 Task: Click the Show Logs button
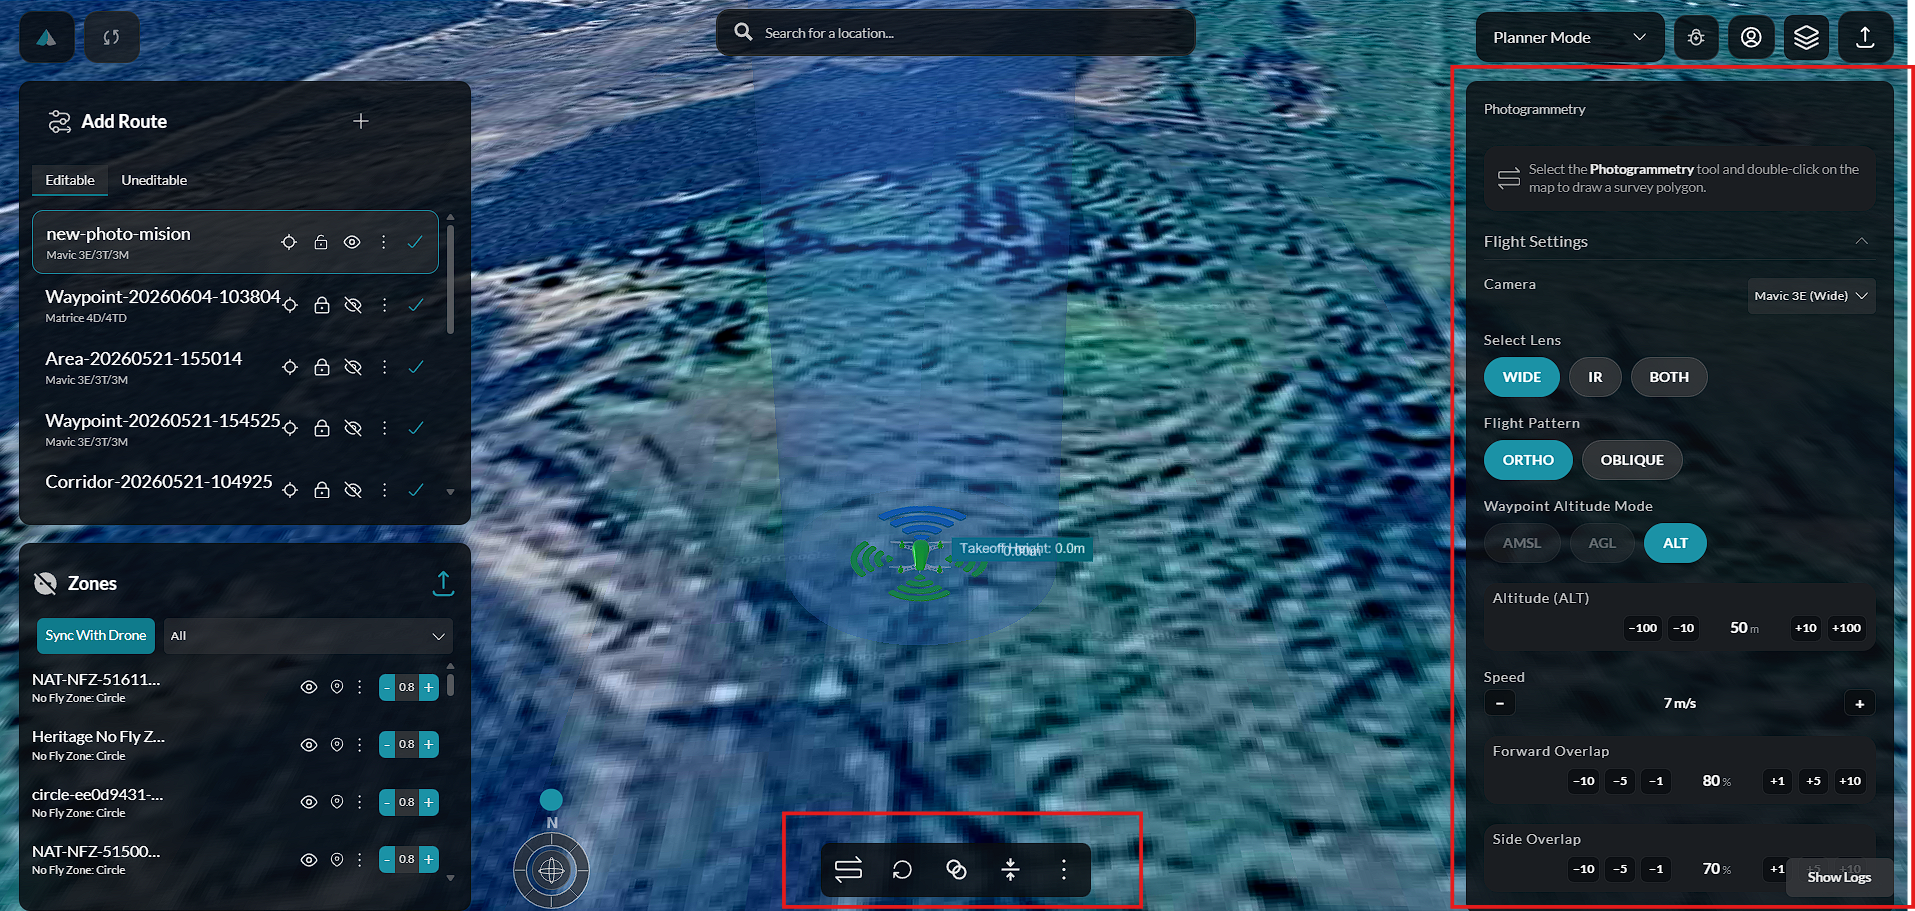point(1839,877)
